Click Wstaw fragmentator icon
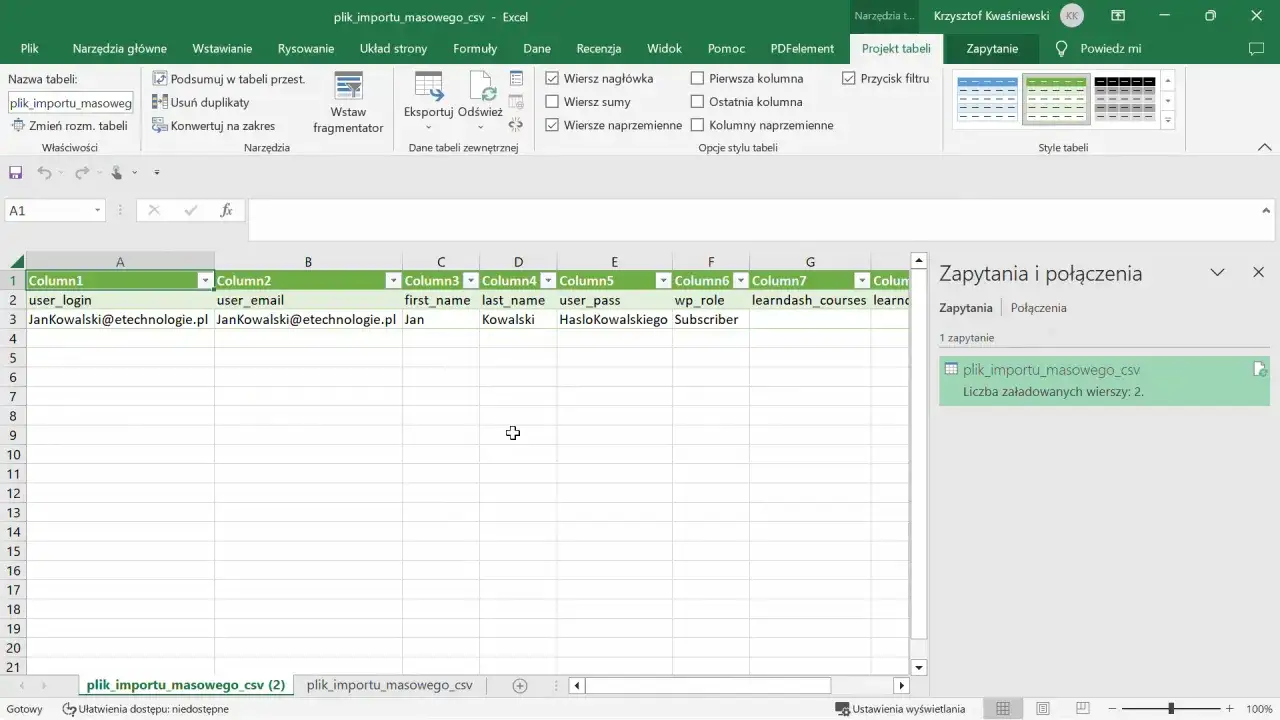Viewport: 1280px width, 720px height. point(348,86)
